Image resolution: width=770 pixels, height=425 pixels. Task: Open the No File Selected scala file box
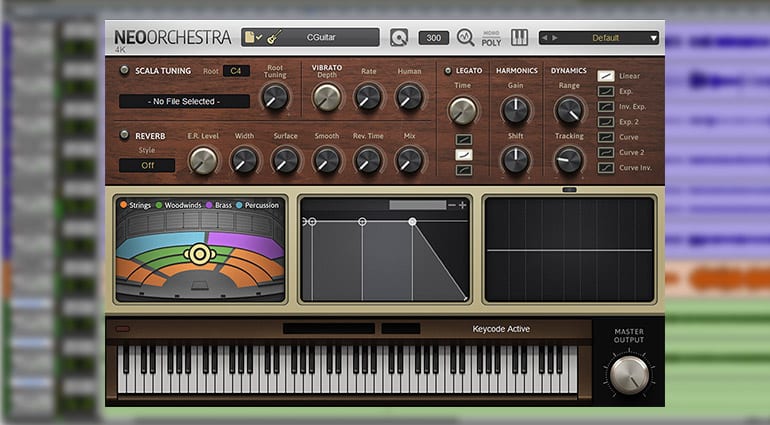pyautogui.click(x=184, y=101)
